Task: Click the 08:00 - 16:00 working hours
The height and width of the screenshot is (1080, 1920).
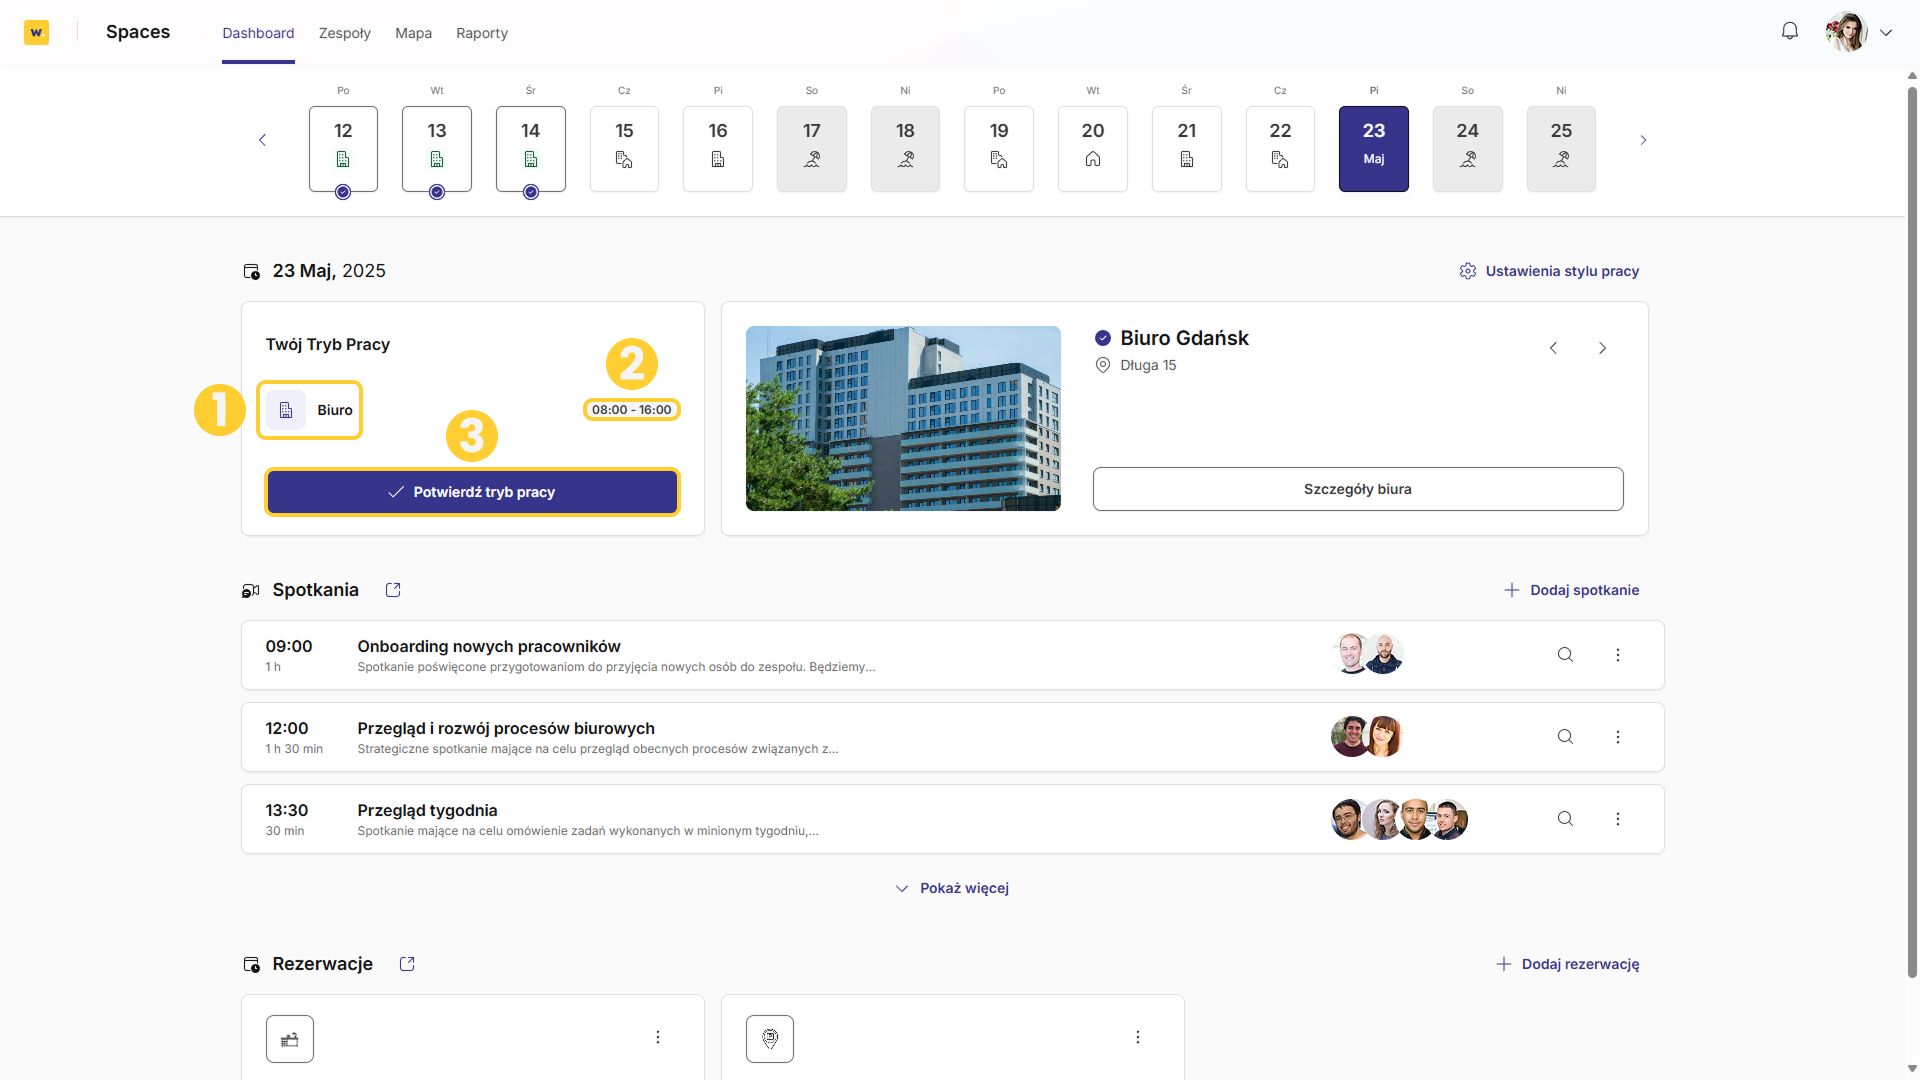Action: 632,410
